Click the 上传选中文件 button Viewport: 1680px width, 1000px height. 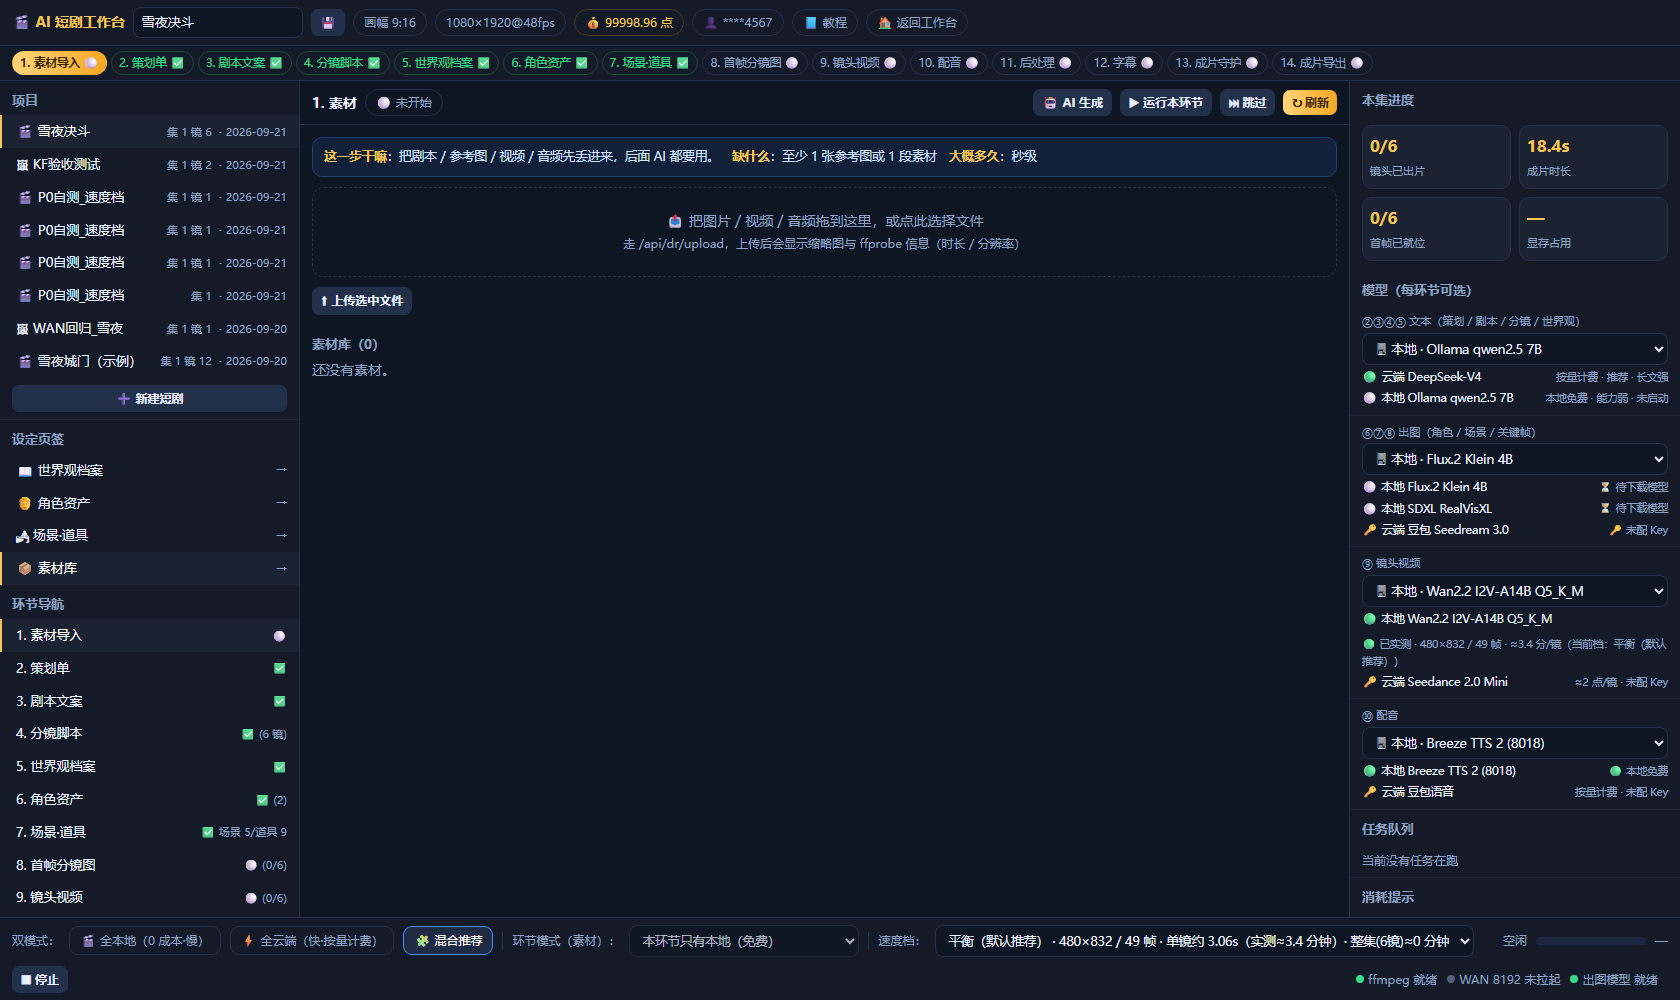[362, 301]
